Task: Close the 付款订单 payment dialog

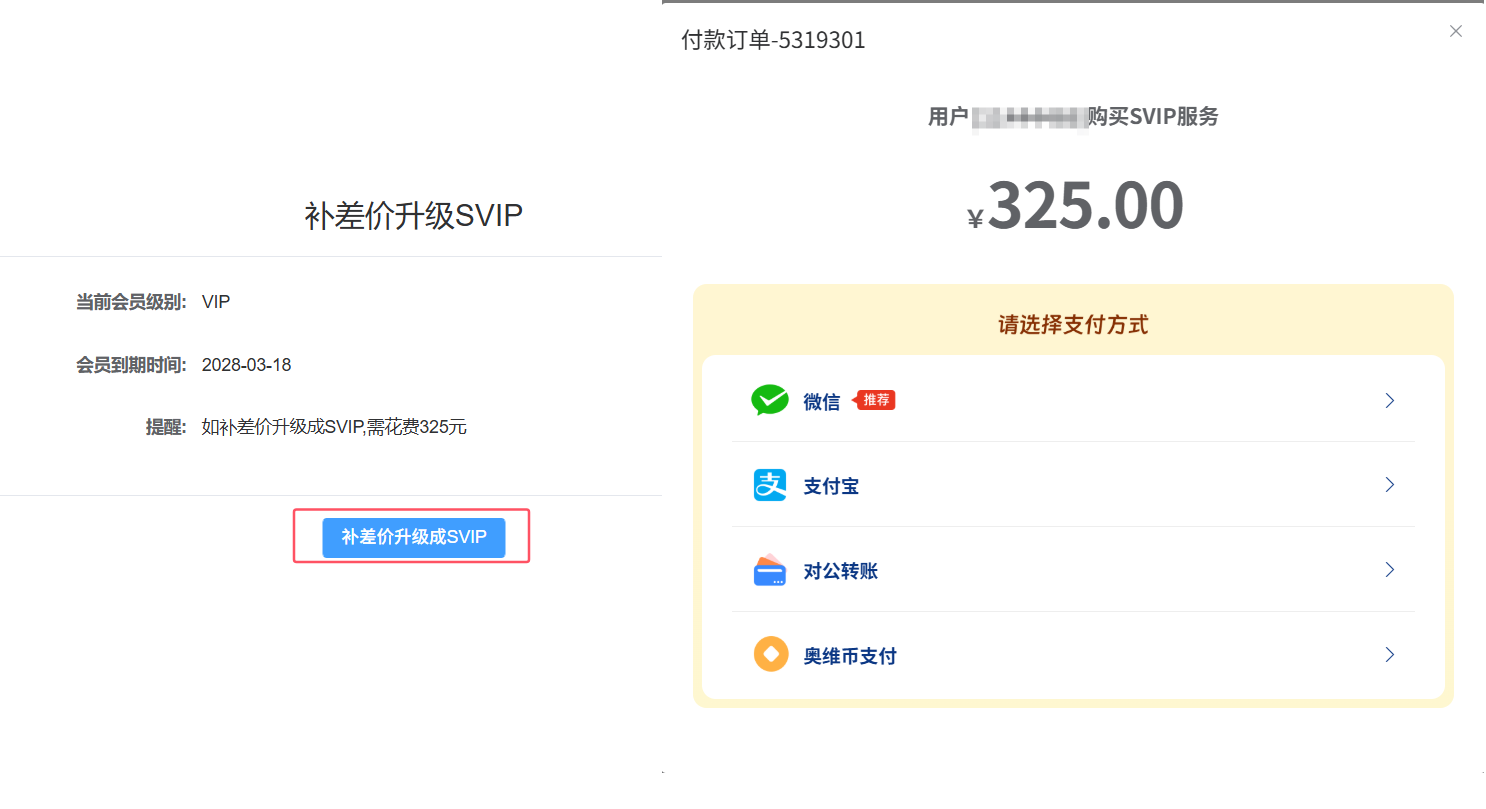Action: [x=1455, y=31]
